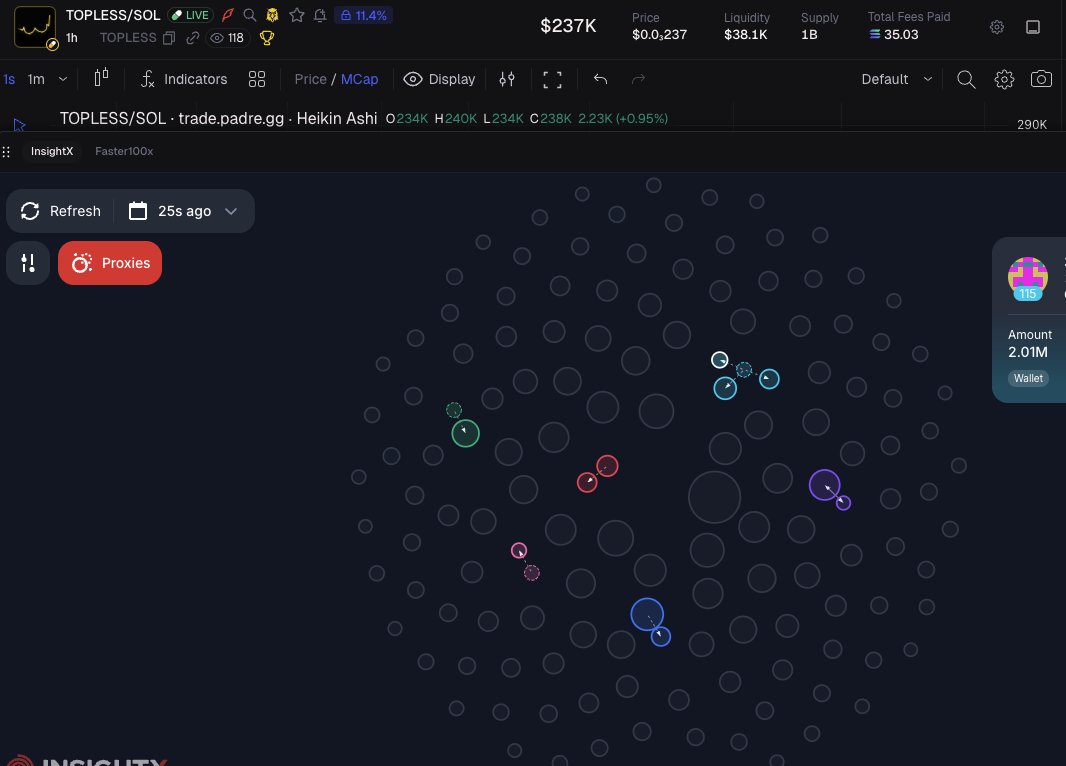Switch to the Faster100x tab
1066x766 pixels.
pyautogui.click(x=124, y=152)
